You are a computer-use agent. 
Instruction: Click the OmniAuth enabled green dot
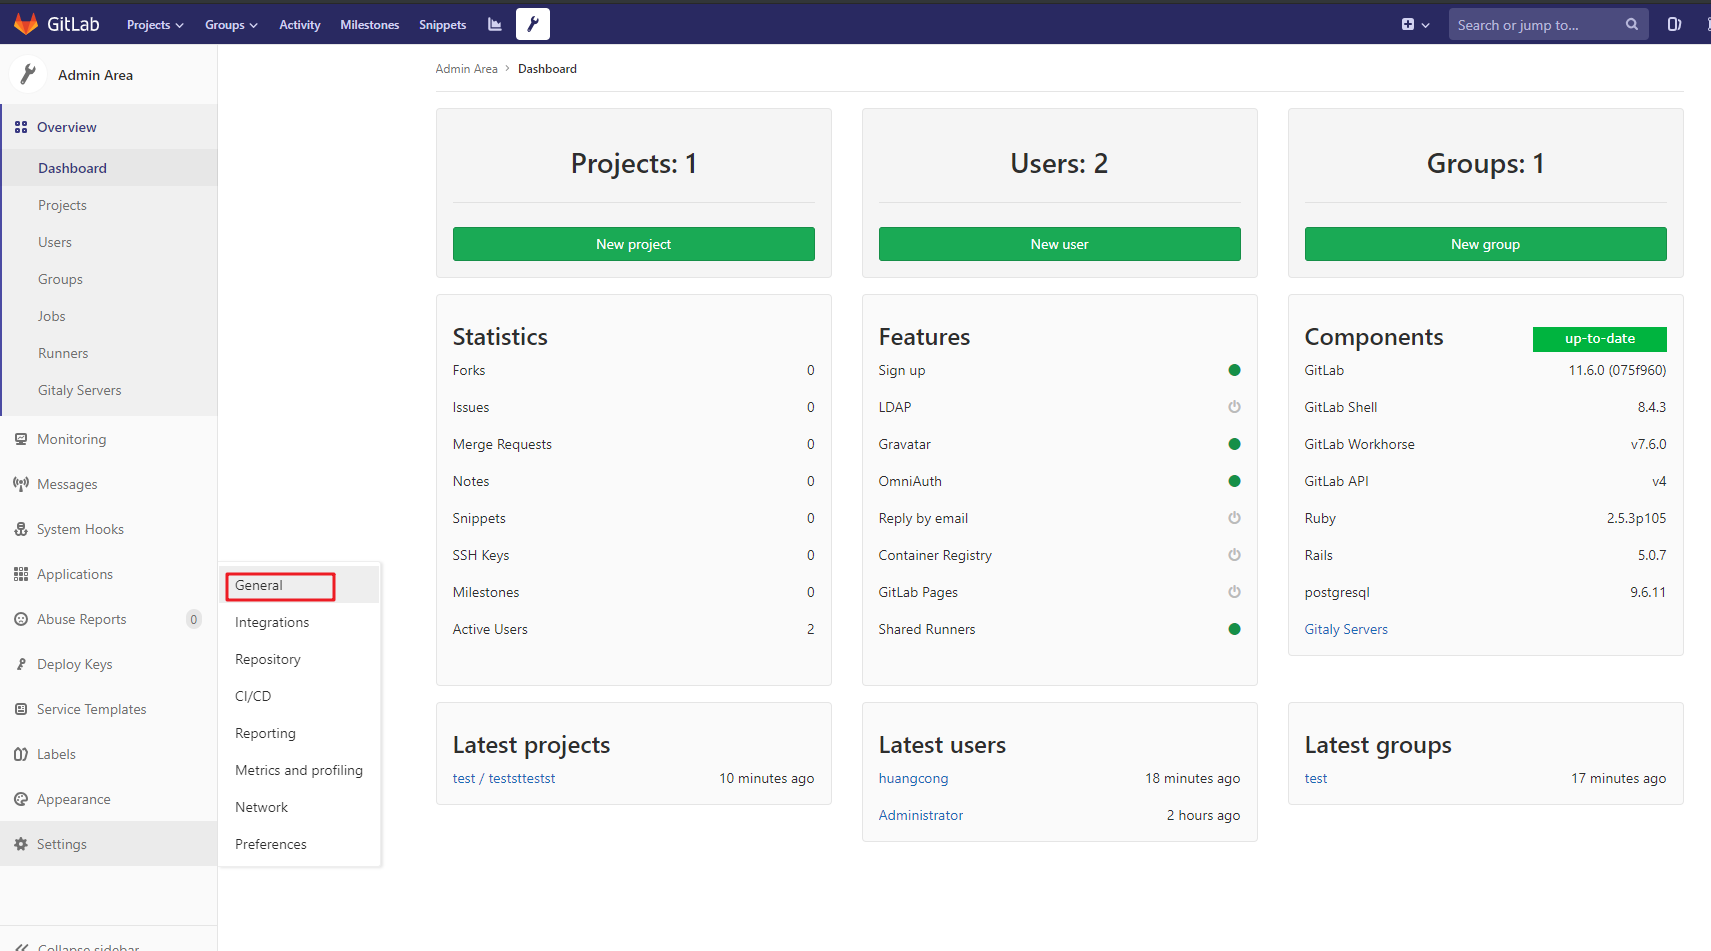click(x=1234, y=481)
